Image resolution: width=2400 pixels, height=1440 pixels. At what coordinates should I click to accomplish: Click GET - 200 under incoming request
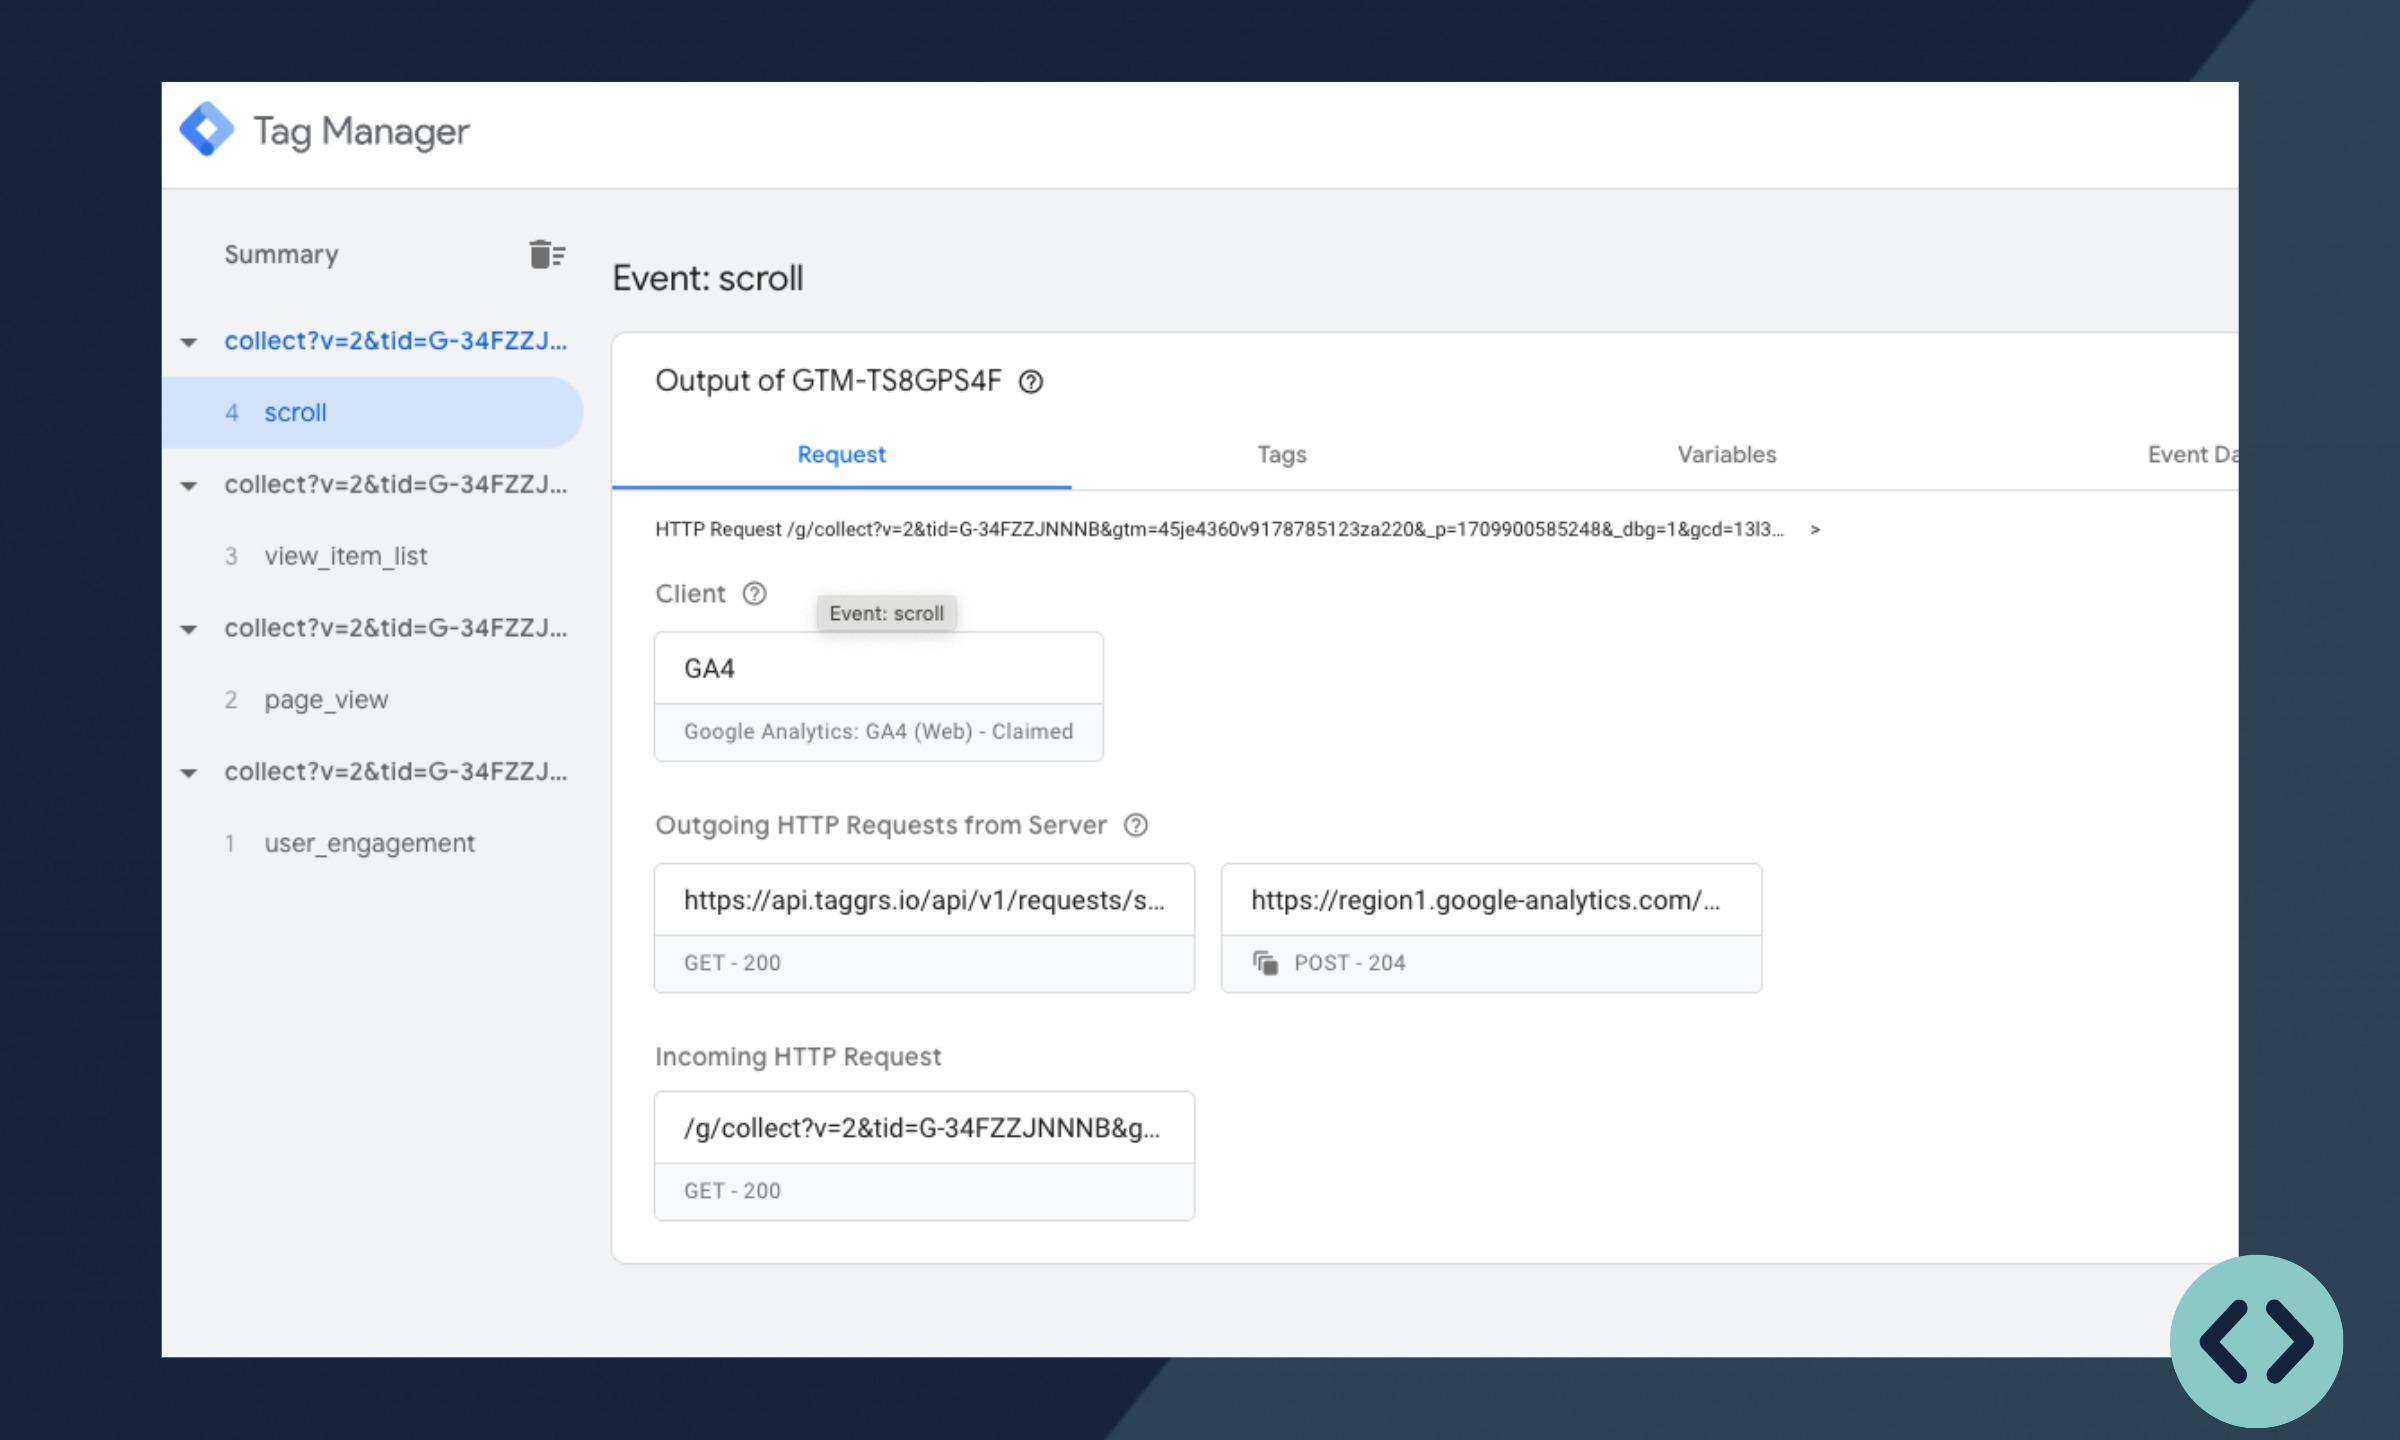[732, 1191]
